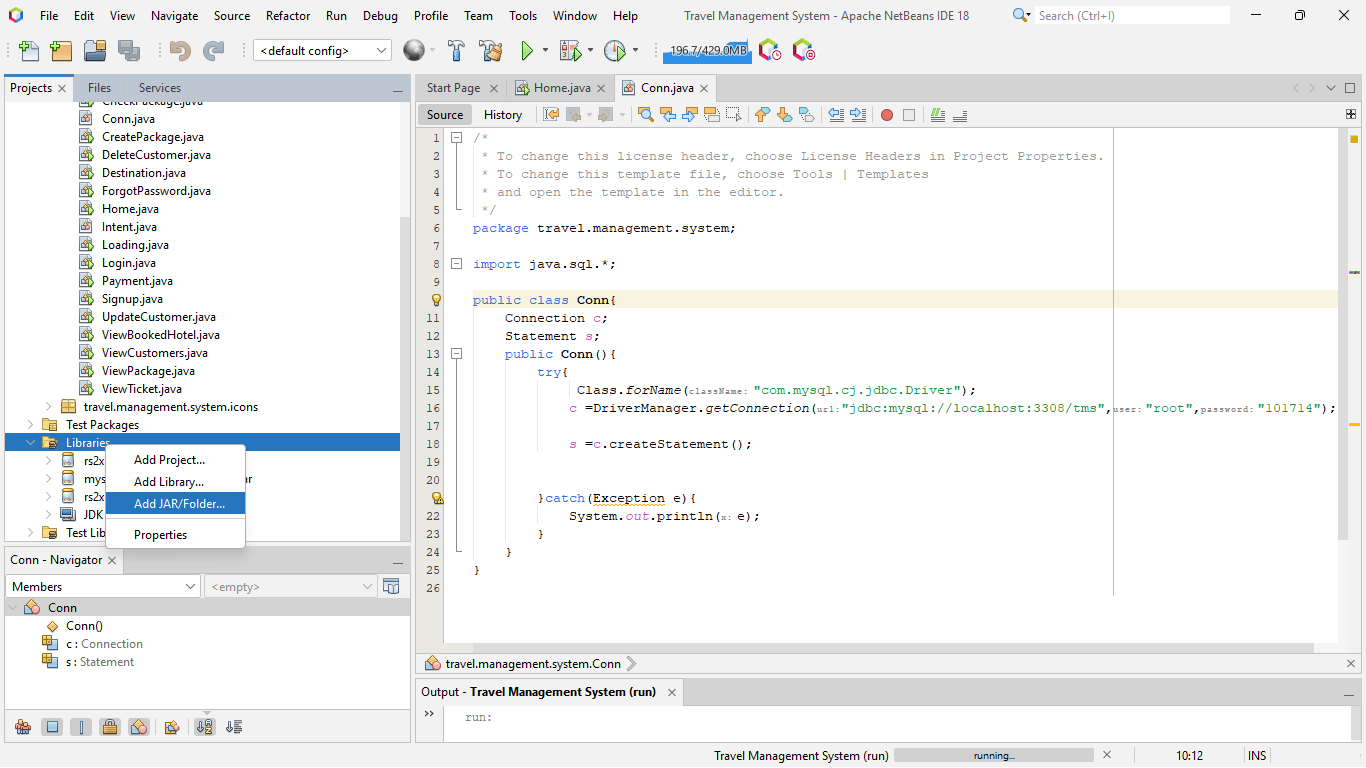Cancel running process with X in status bar
The image size is (1366, 768).
tap(1106, 756)
